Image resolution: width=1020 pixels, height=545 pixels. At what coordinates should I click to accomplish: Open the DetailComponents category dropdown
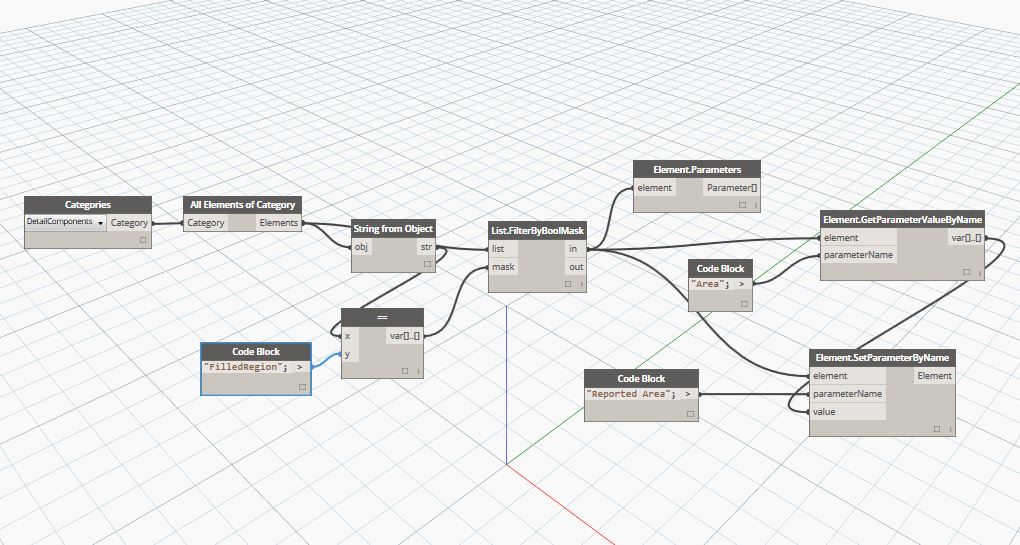[x=66, y=222]
